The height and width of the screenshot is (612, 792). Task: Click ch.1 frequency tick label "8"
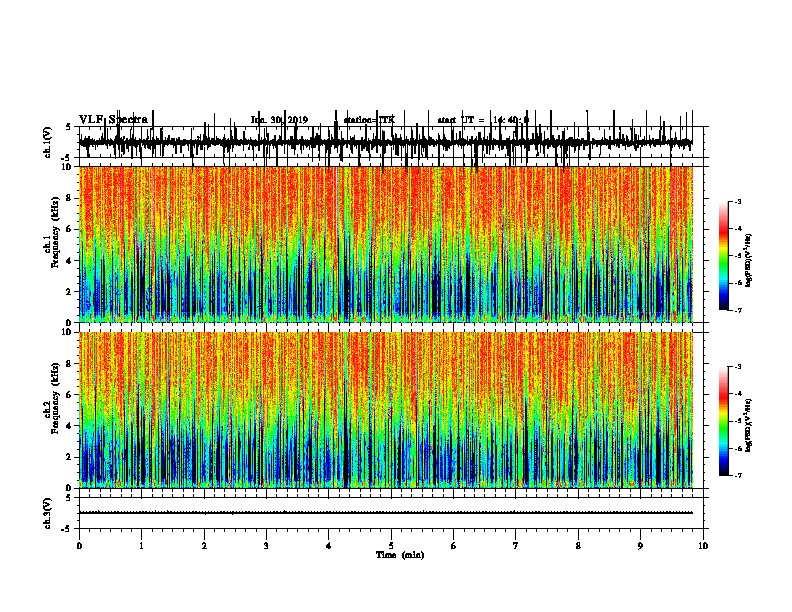[70, 198]
